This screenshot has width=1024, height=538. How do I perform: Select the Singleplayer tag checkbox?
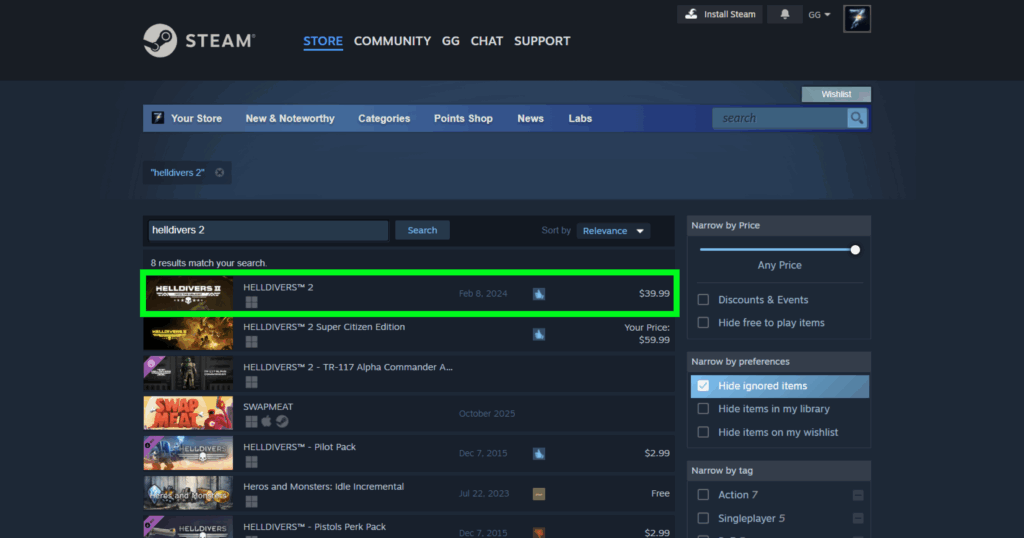pos(703,518)
